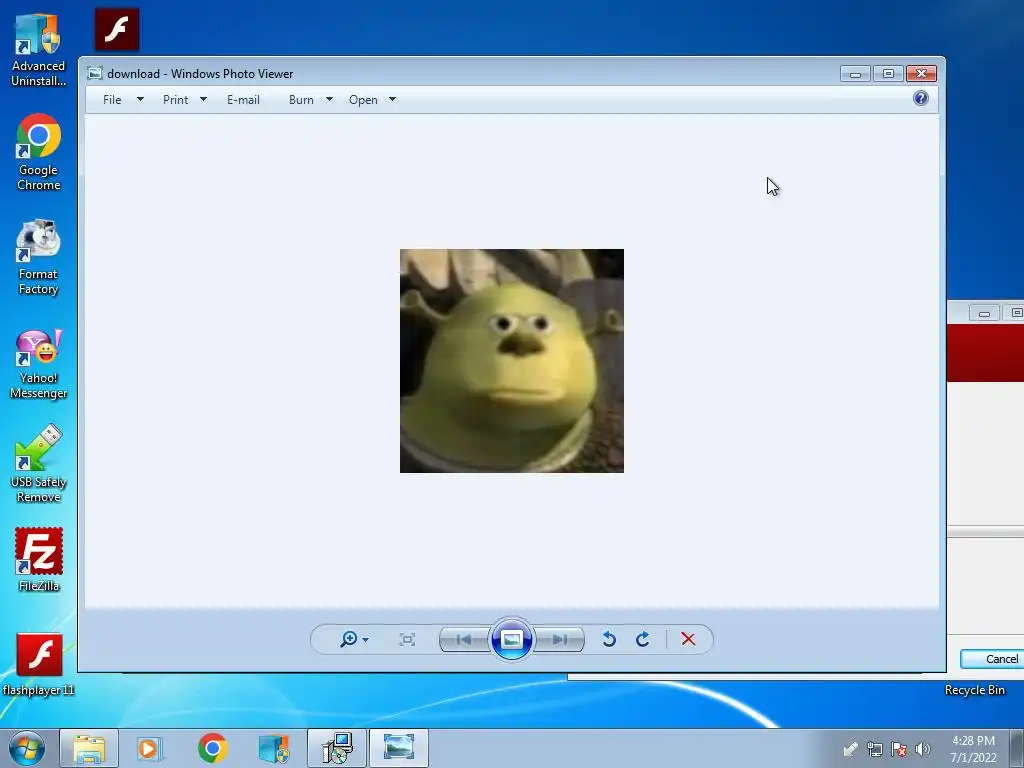Select the Yahoo! Messenger desktop icon
Viewport: 1024px width, 768px height.
click(39, 364)
